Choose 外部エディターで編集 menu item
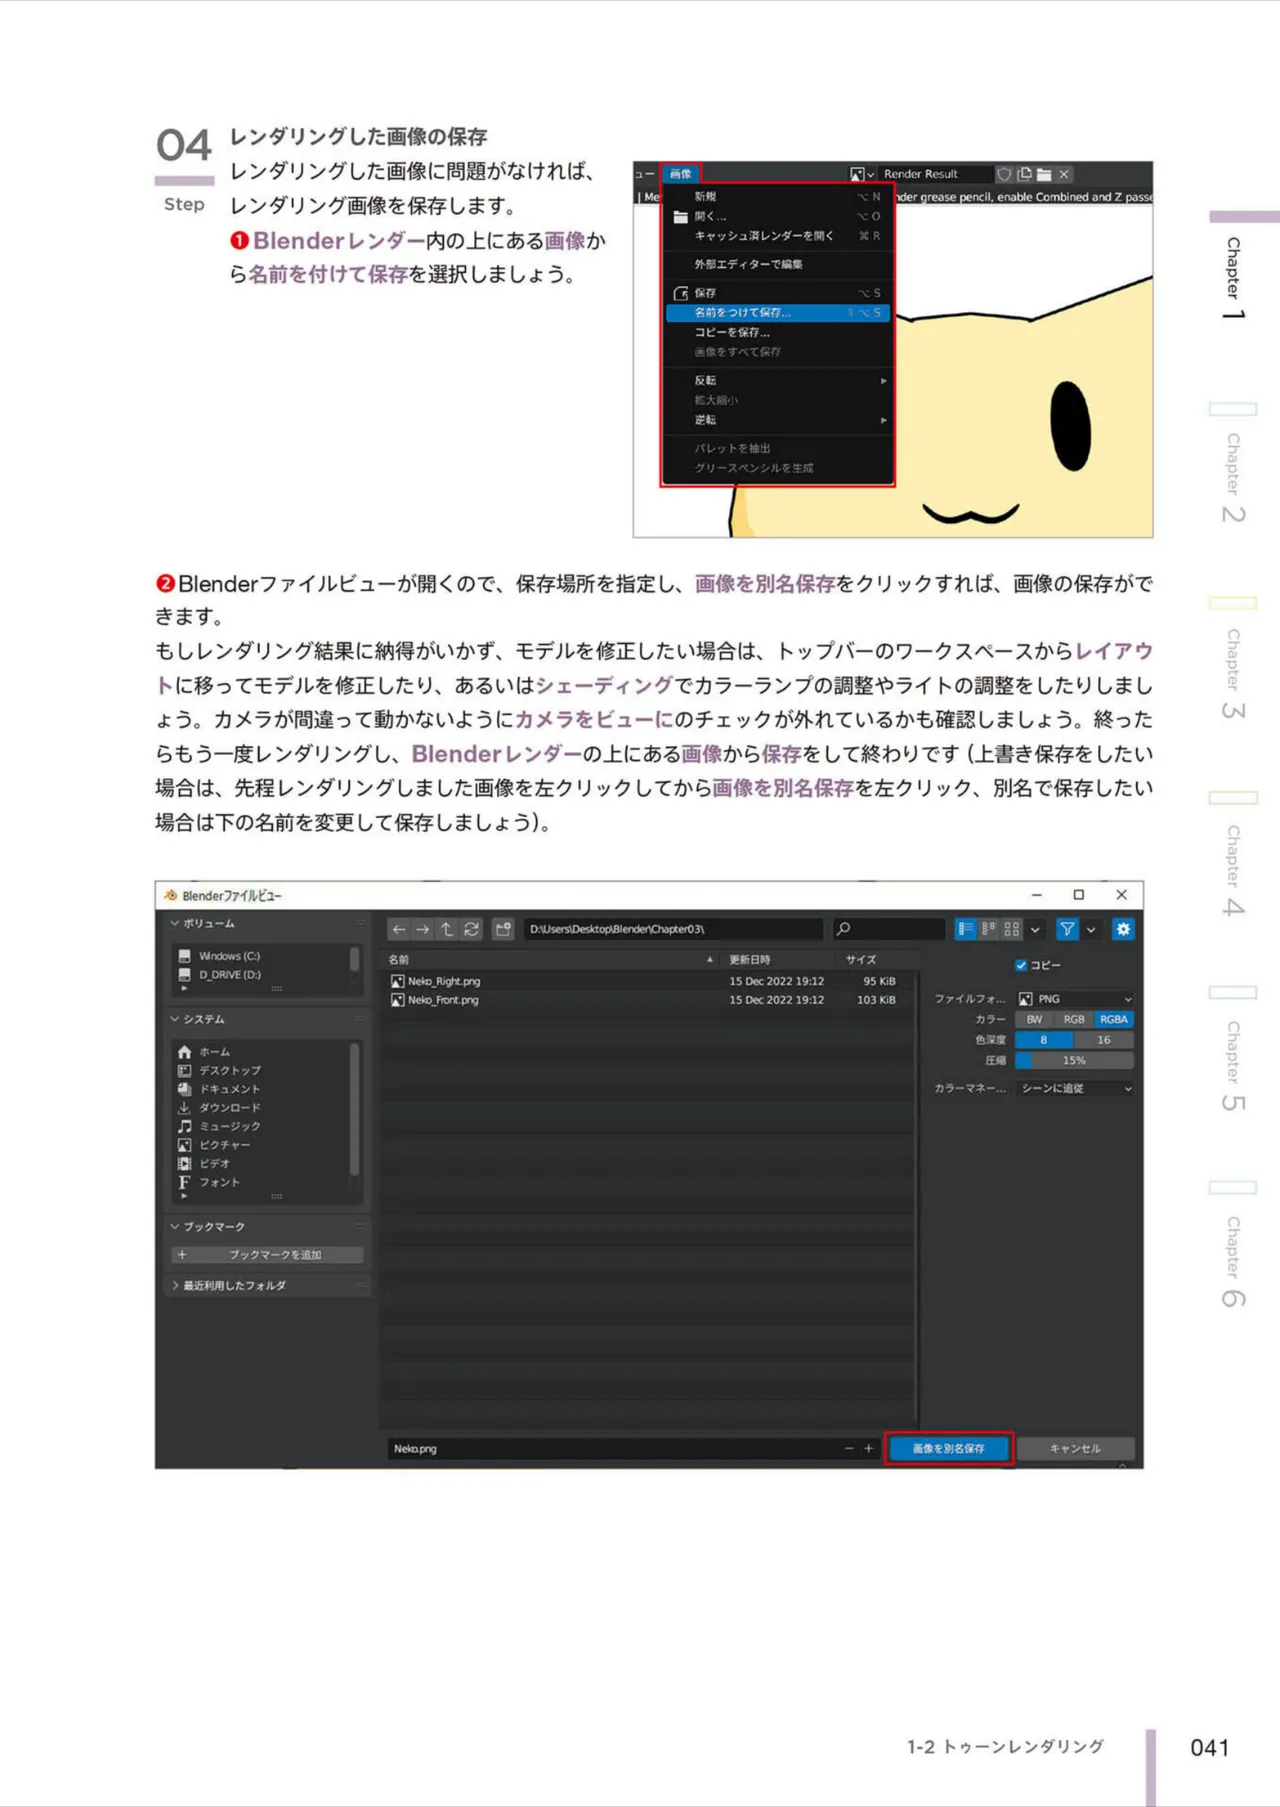 coord(777,264)
